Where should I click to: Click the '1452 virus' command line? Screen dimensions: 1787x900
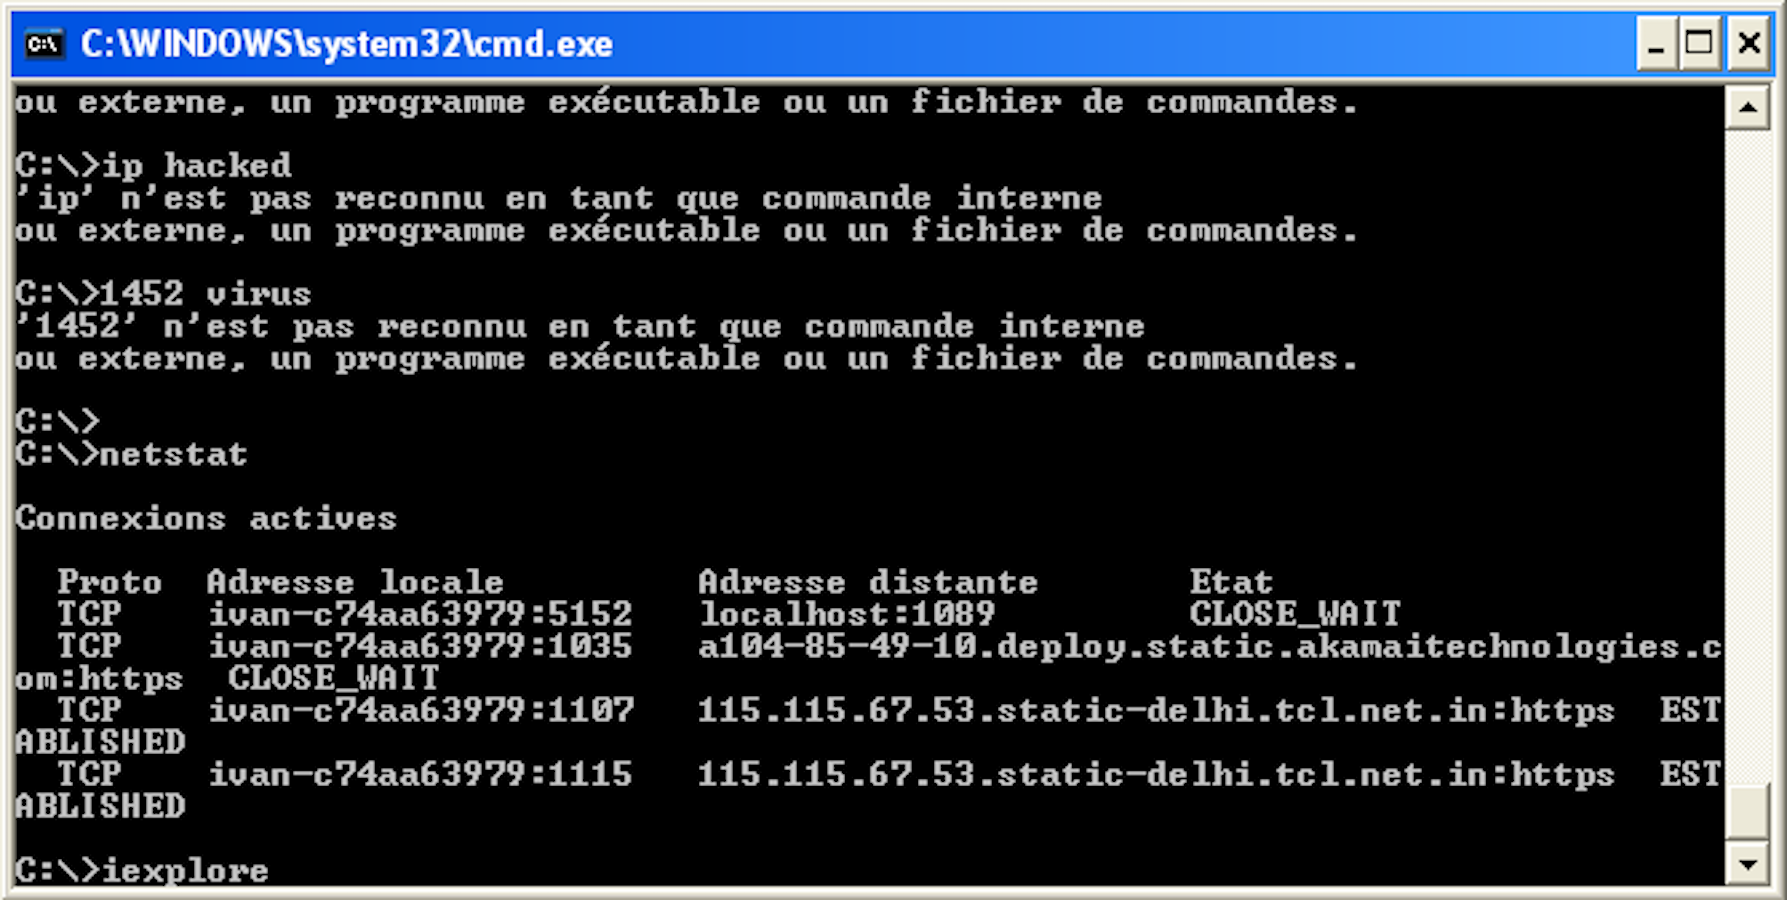click(163, 293)
